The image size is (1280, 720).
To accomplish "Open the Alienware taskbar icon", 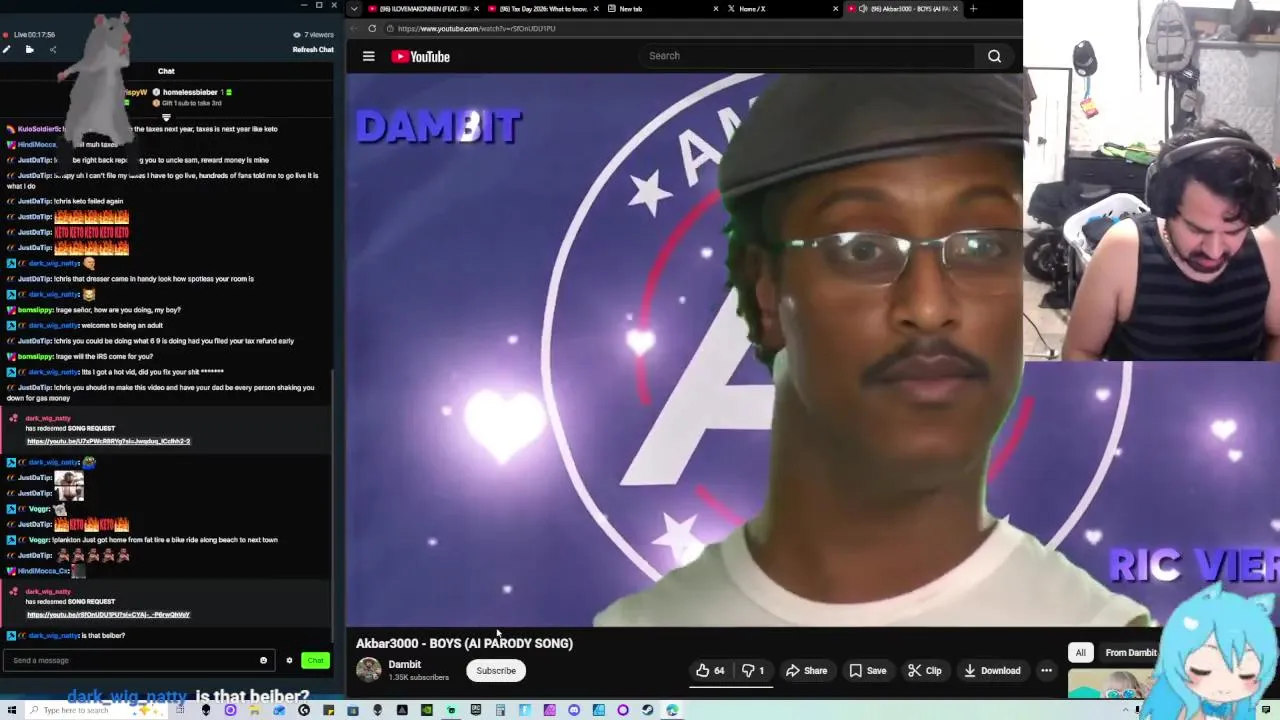I will pos(206,710).
